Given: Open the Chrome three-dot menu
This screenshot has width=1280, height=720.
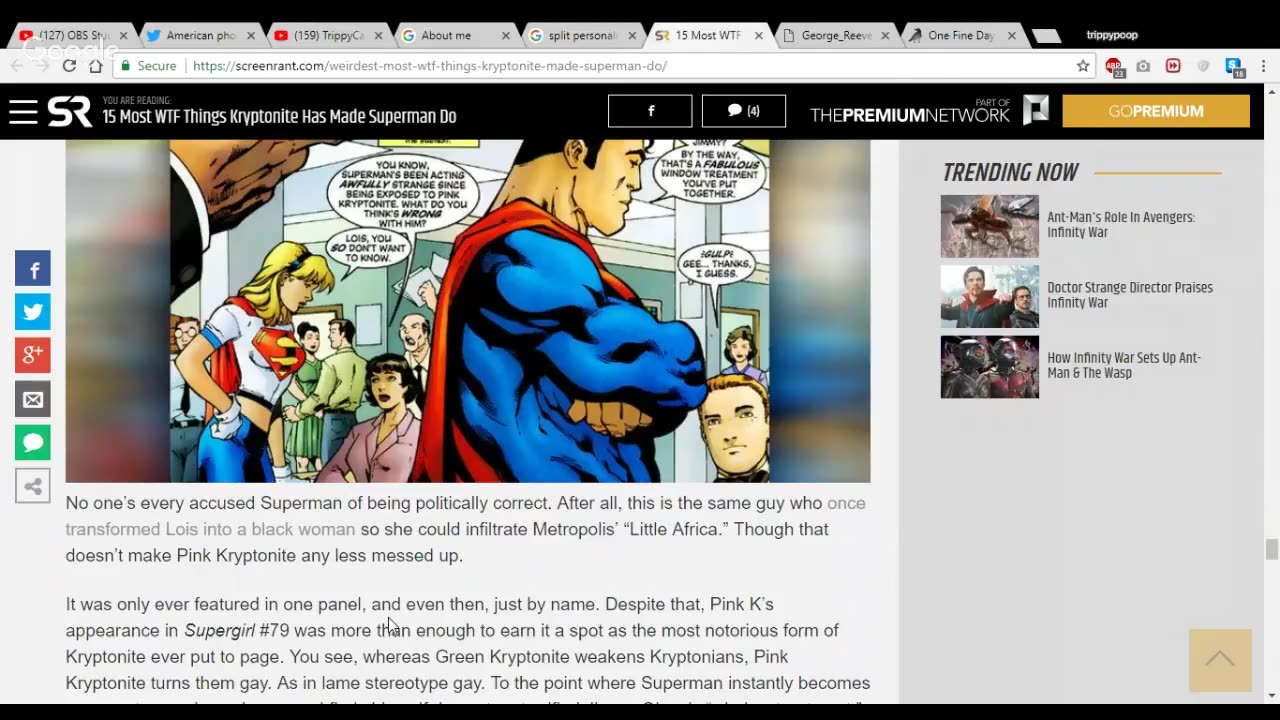Looking at the screenshot, I should coord(1264,66).
